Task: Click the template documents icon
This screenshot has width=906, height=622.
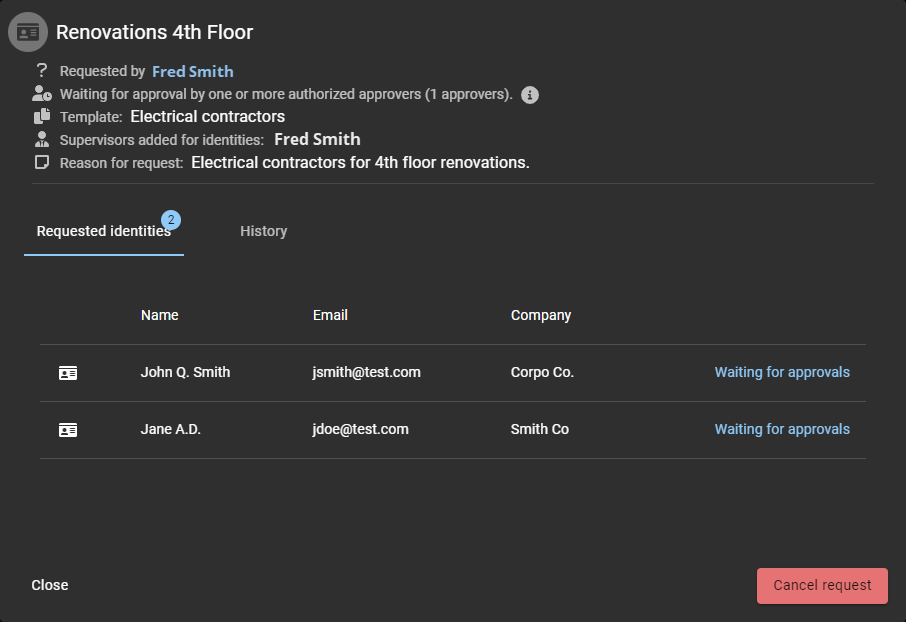Action: point(41,117)
